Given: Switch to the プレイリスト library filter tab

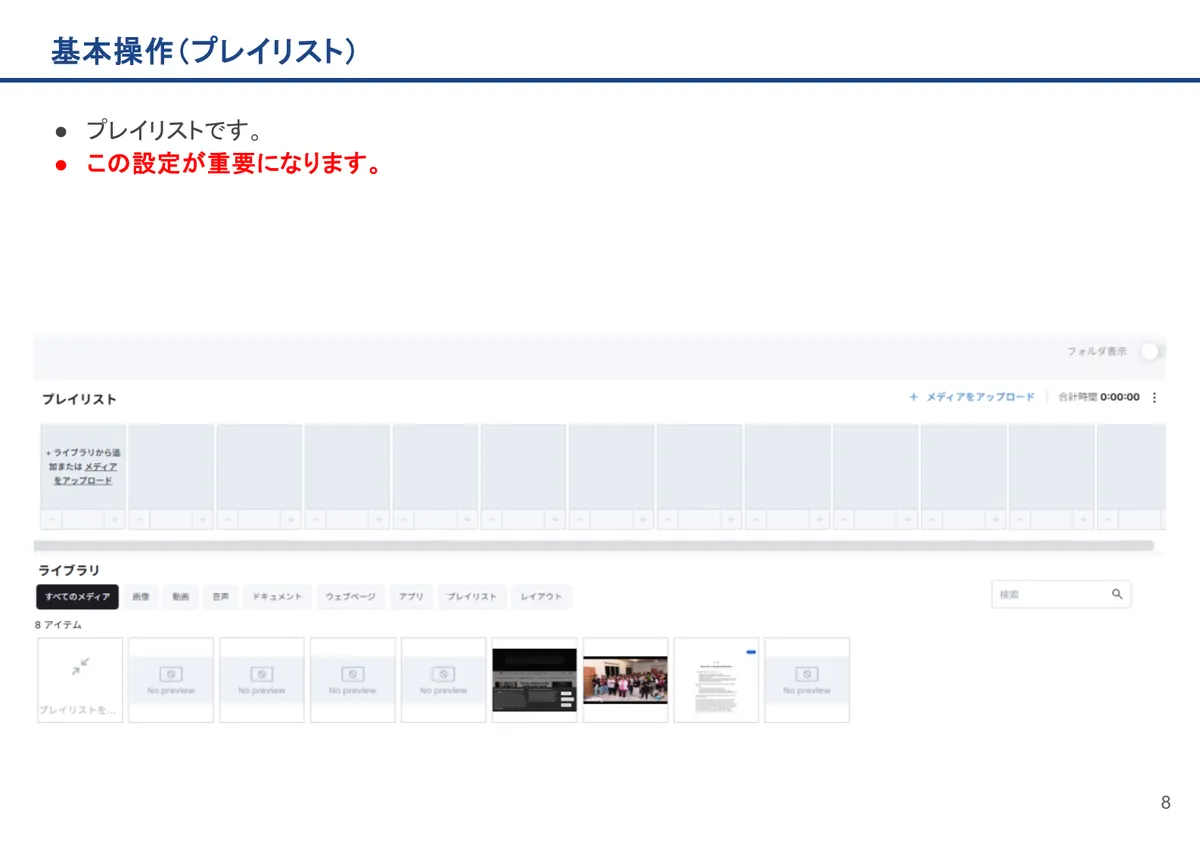Looking at the screenshot, I should pyautogui.click(x=471, y=597).
